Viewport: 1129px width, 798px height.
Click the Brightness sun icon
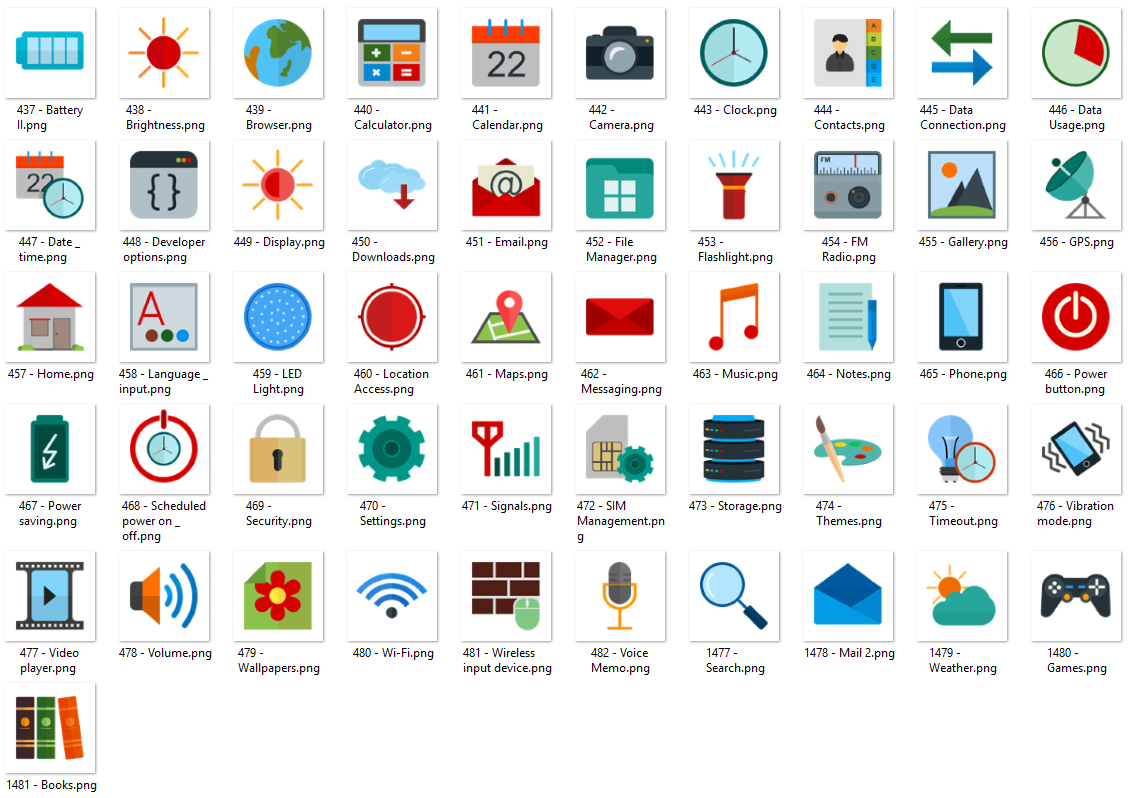[163, 52]
